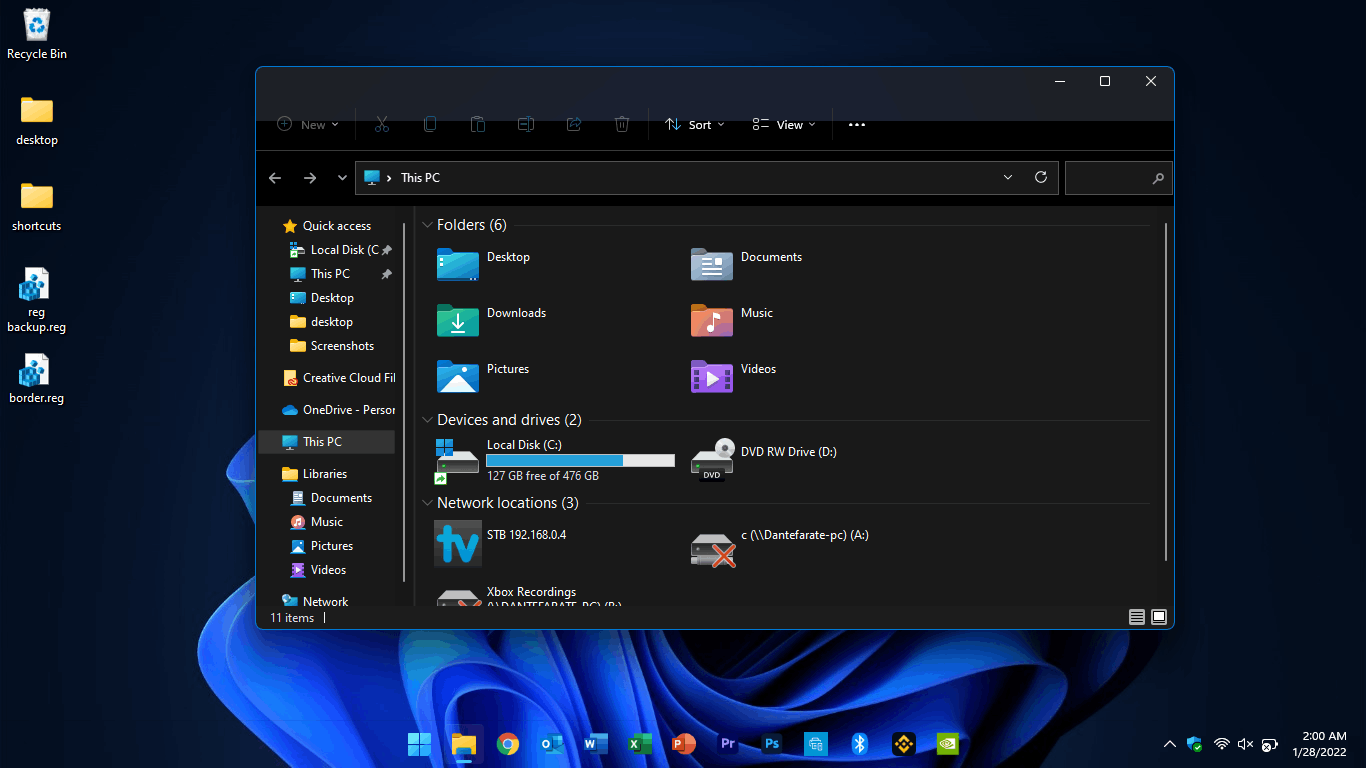Open the New dropdown menu
The image size is (1366, 768).
click(308, 125)
